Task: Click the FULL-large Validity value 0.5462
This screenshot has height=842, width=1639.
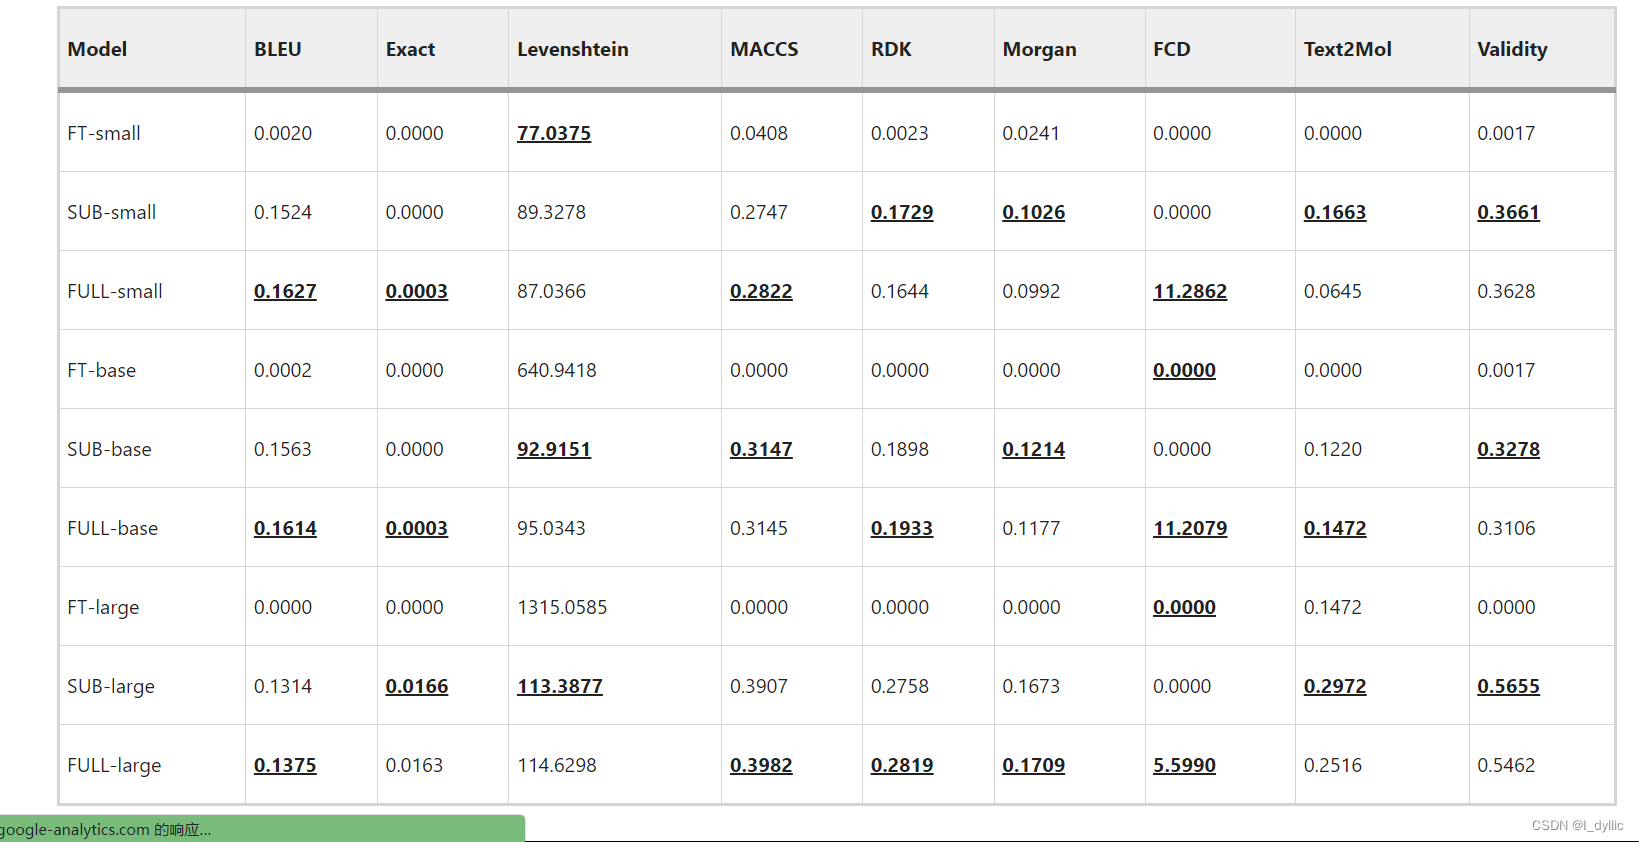Action: [1506, 765]
